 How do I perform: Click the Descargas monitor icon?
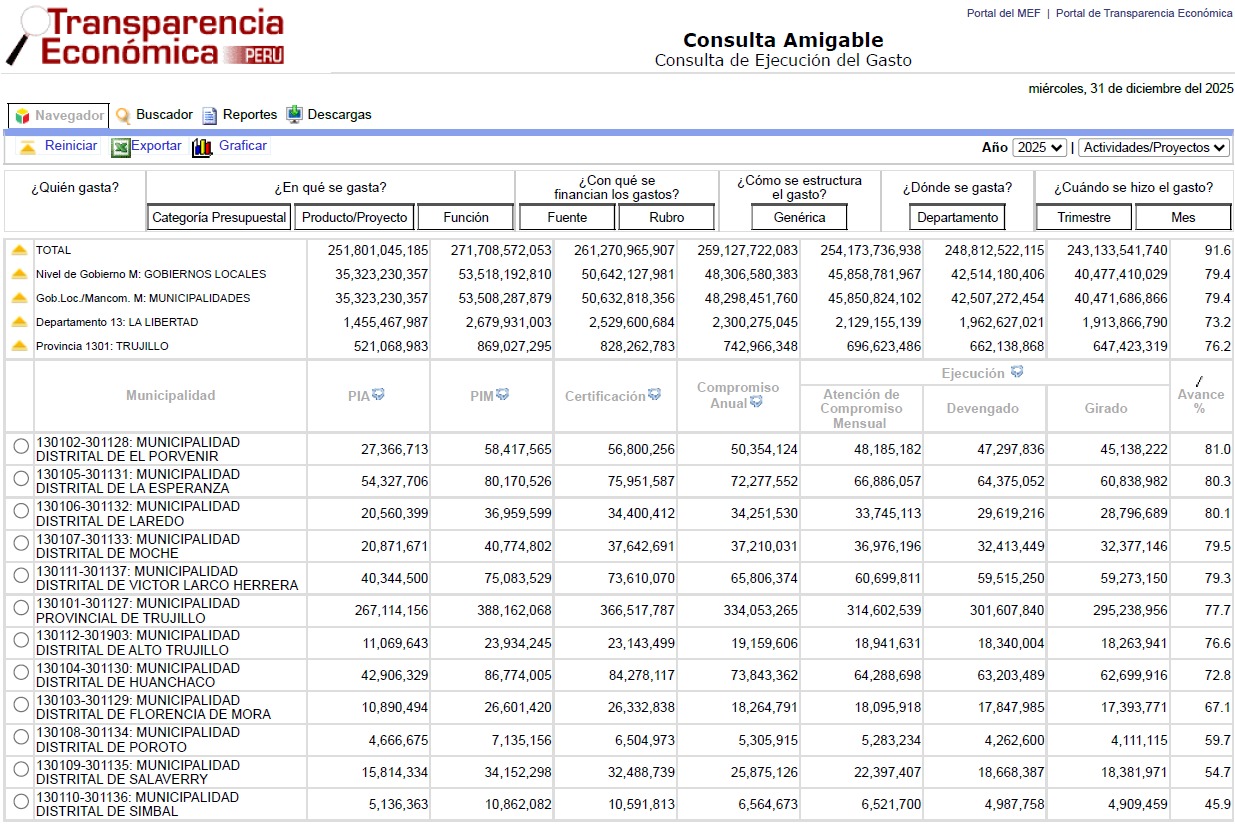click(x=294, y=115)
